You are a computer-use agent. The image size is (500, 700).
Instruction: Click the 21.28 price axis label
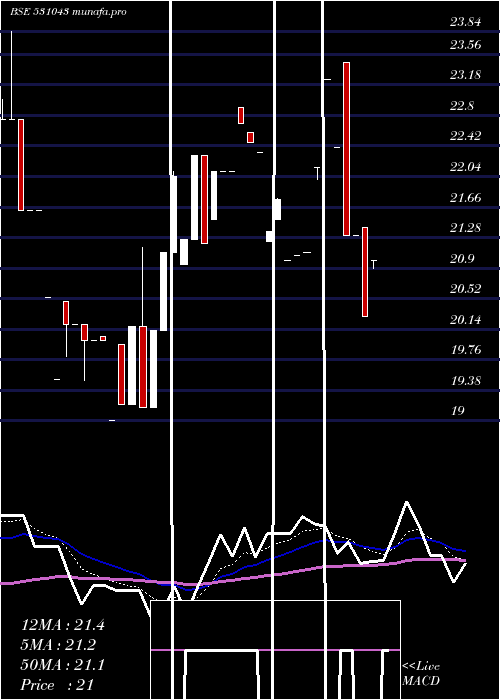click(465, 228)
